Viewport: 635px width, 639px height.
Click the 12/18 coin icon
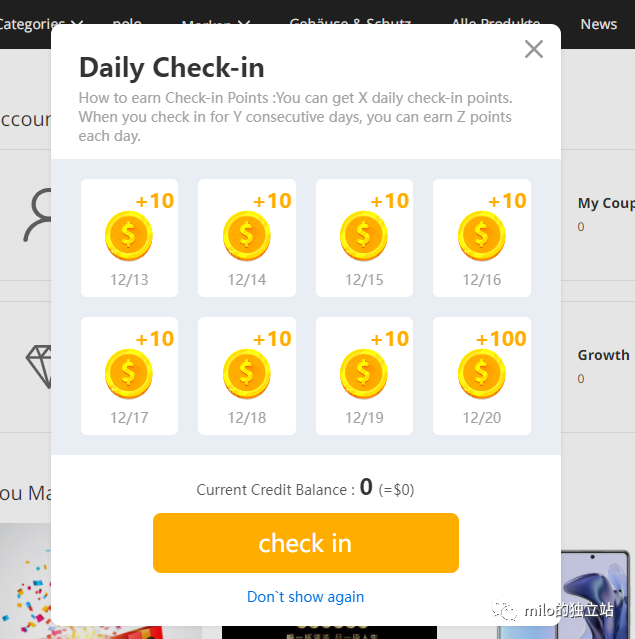pos(246,375)
